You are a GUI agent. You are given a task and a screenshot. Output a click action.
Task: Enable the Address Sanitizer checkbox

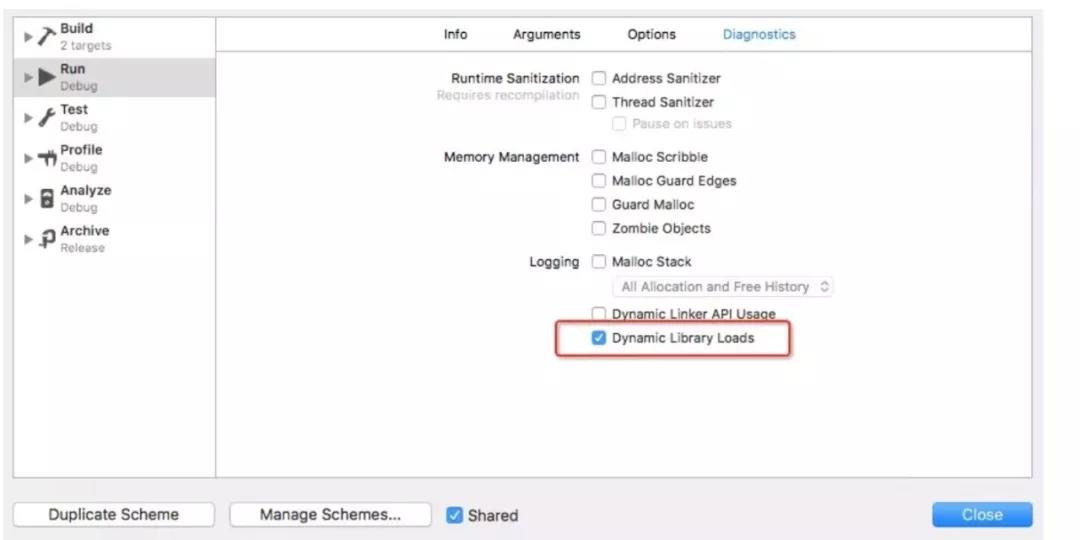coord(599,78)
